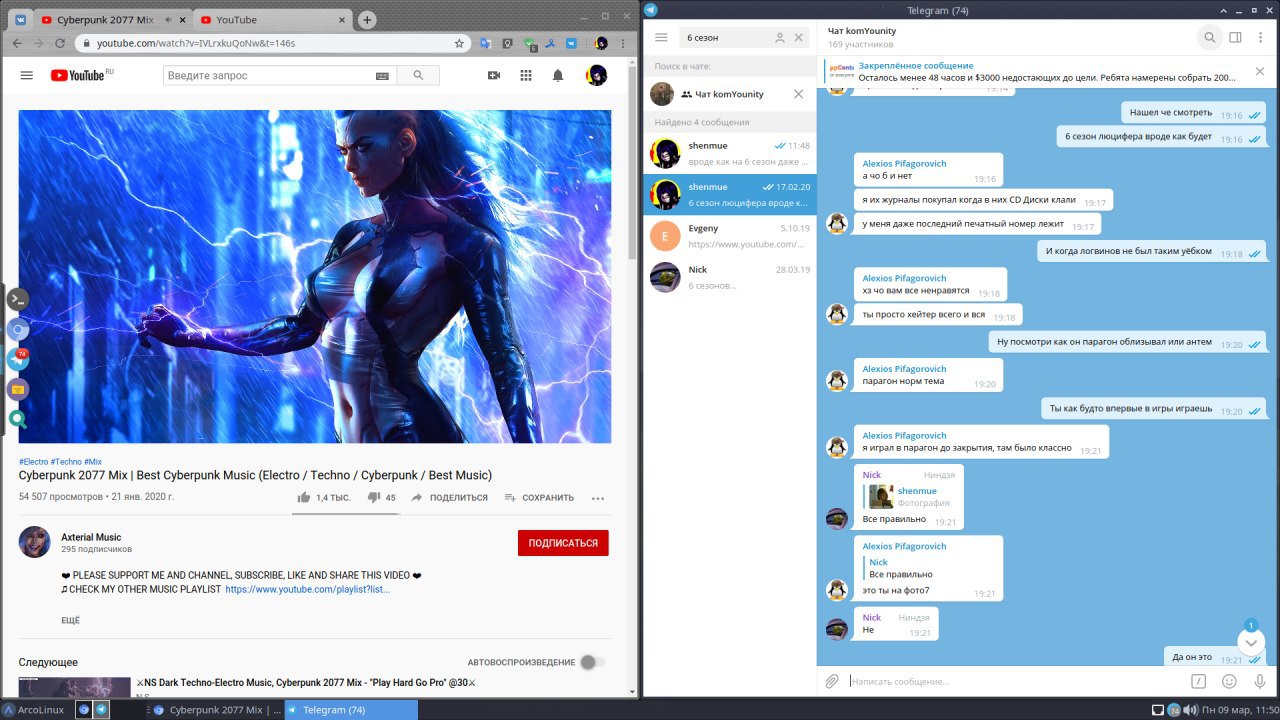Reload the YouTube page
The image size is (1280, 720).
61,43
